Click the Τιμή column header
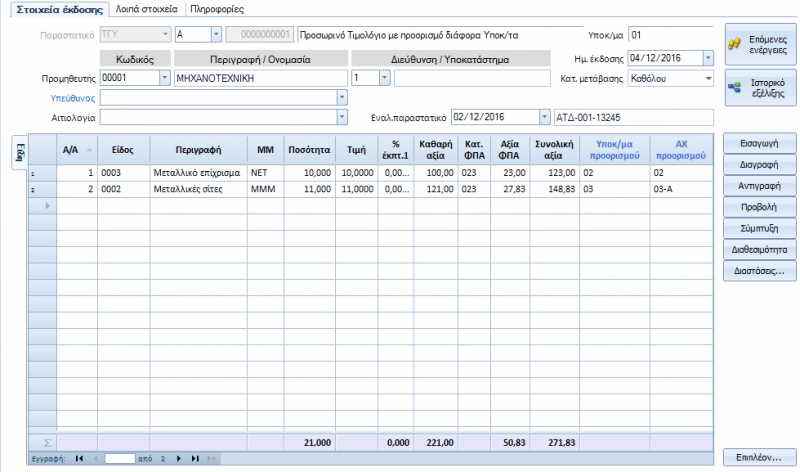This screenshot has height=472, width=800. 357,150
